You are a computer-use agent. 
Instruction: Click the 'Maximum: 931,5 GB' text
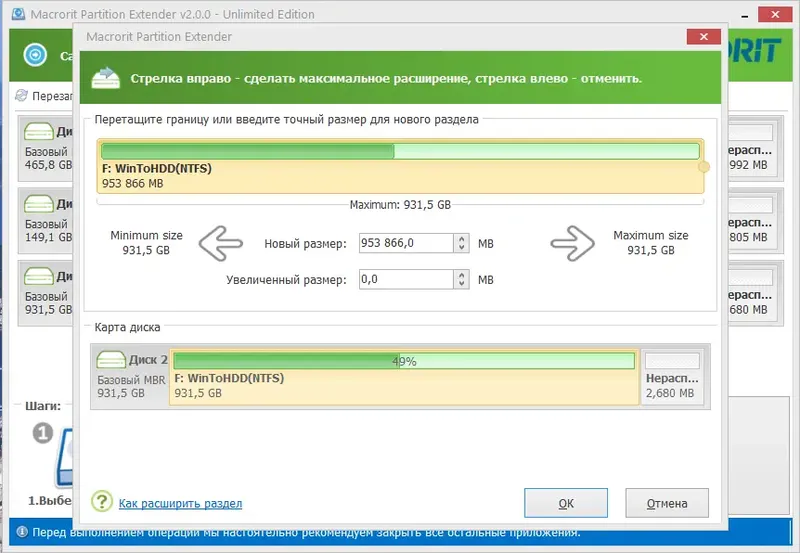click(400, 205)
